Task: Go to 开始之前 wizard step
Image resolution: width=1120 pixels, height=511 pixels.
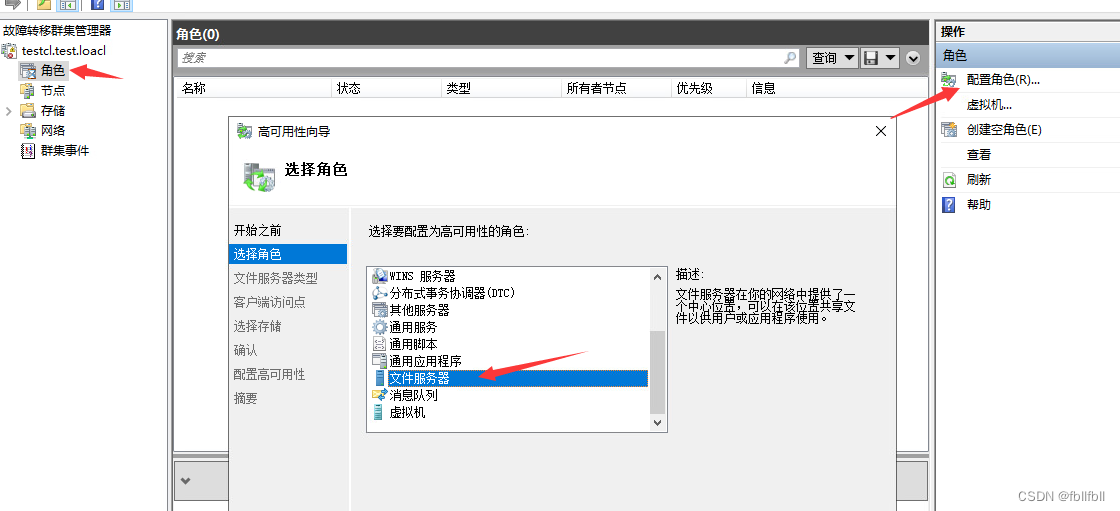Action: coord(257,230)
